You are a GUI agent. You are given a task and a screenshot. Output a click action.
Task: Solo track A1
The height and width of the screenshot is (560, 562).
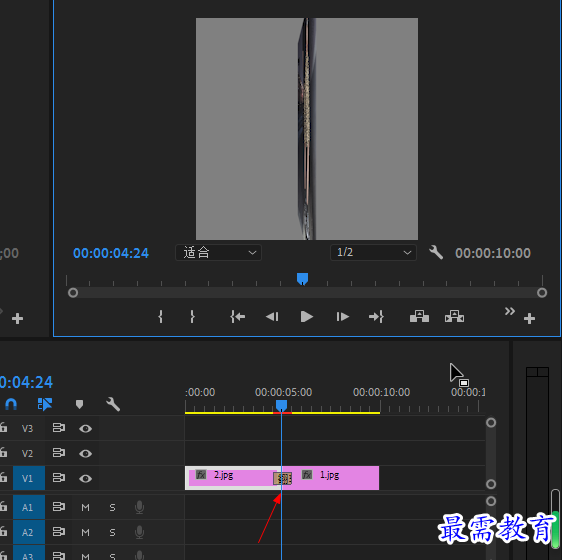pyautogui.click(x=112, y=507)
